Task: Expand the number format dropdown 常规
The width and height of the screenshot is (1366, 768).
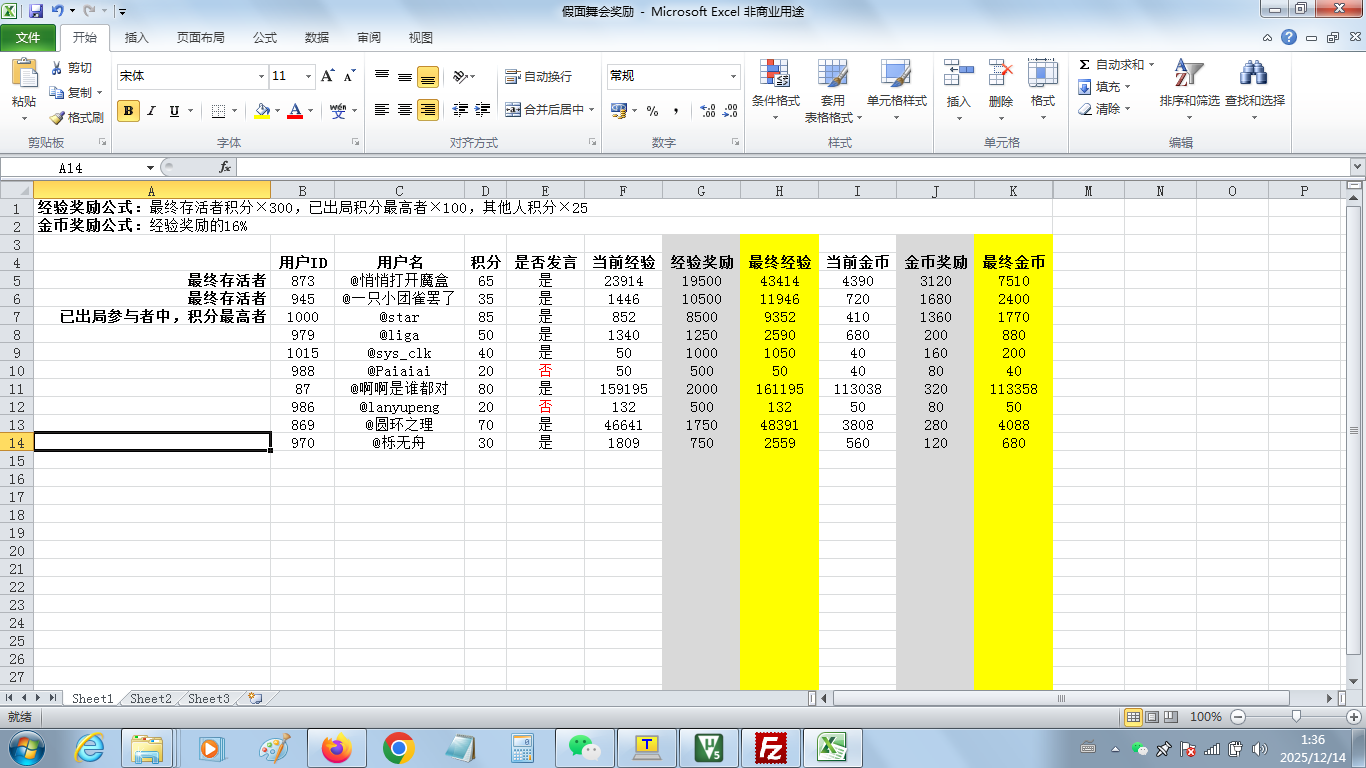Action: point(733,76)
